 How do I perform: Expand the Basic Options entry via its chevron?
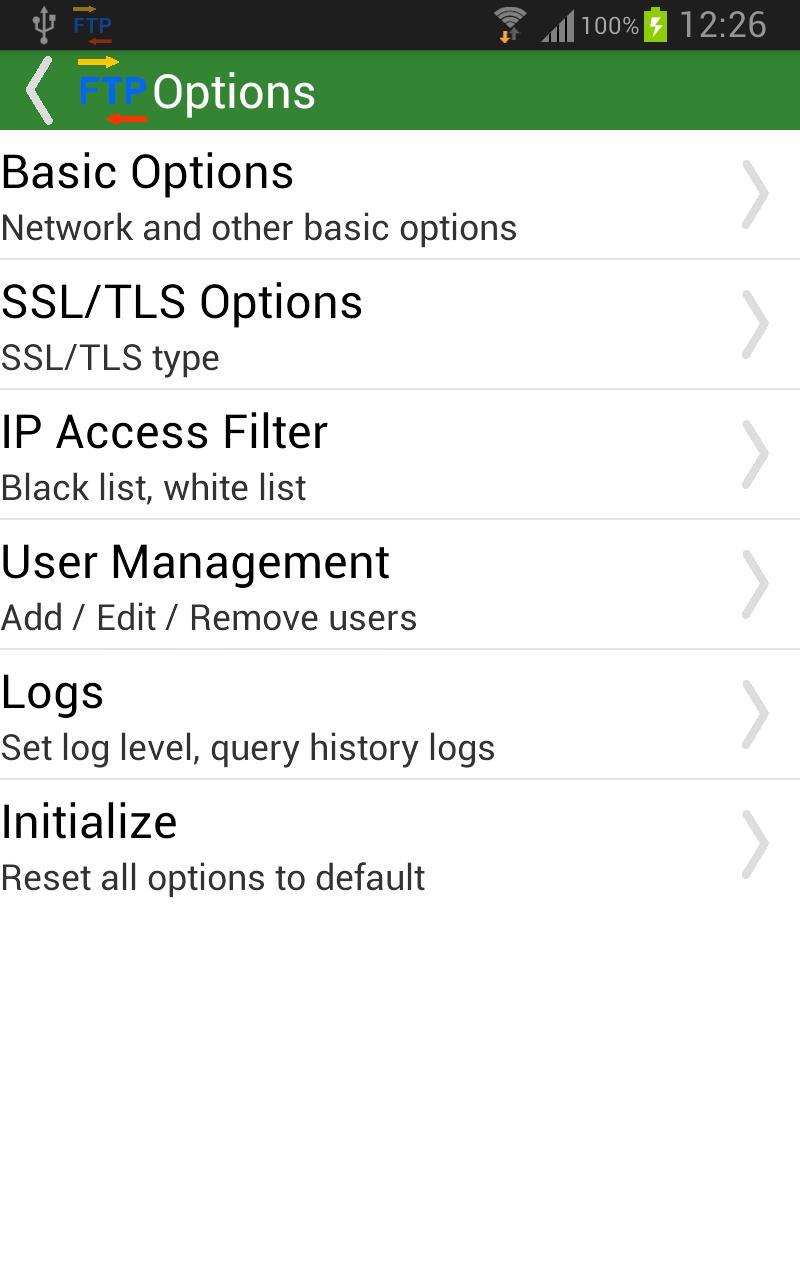757,193
